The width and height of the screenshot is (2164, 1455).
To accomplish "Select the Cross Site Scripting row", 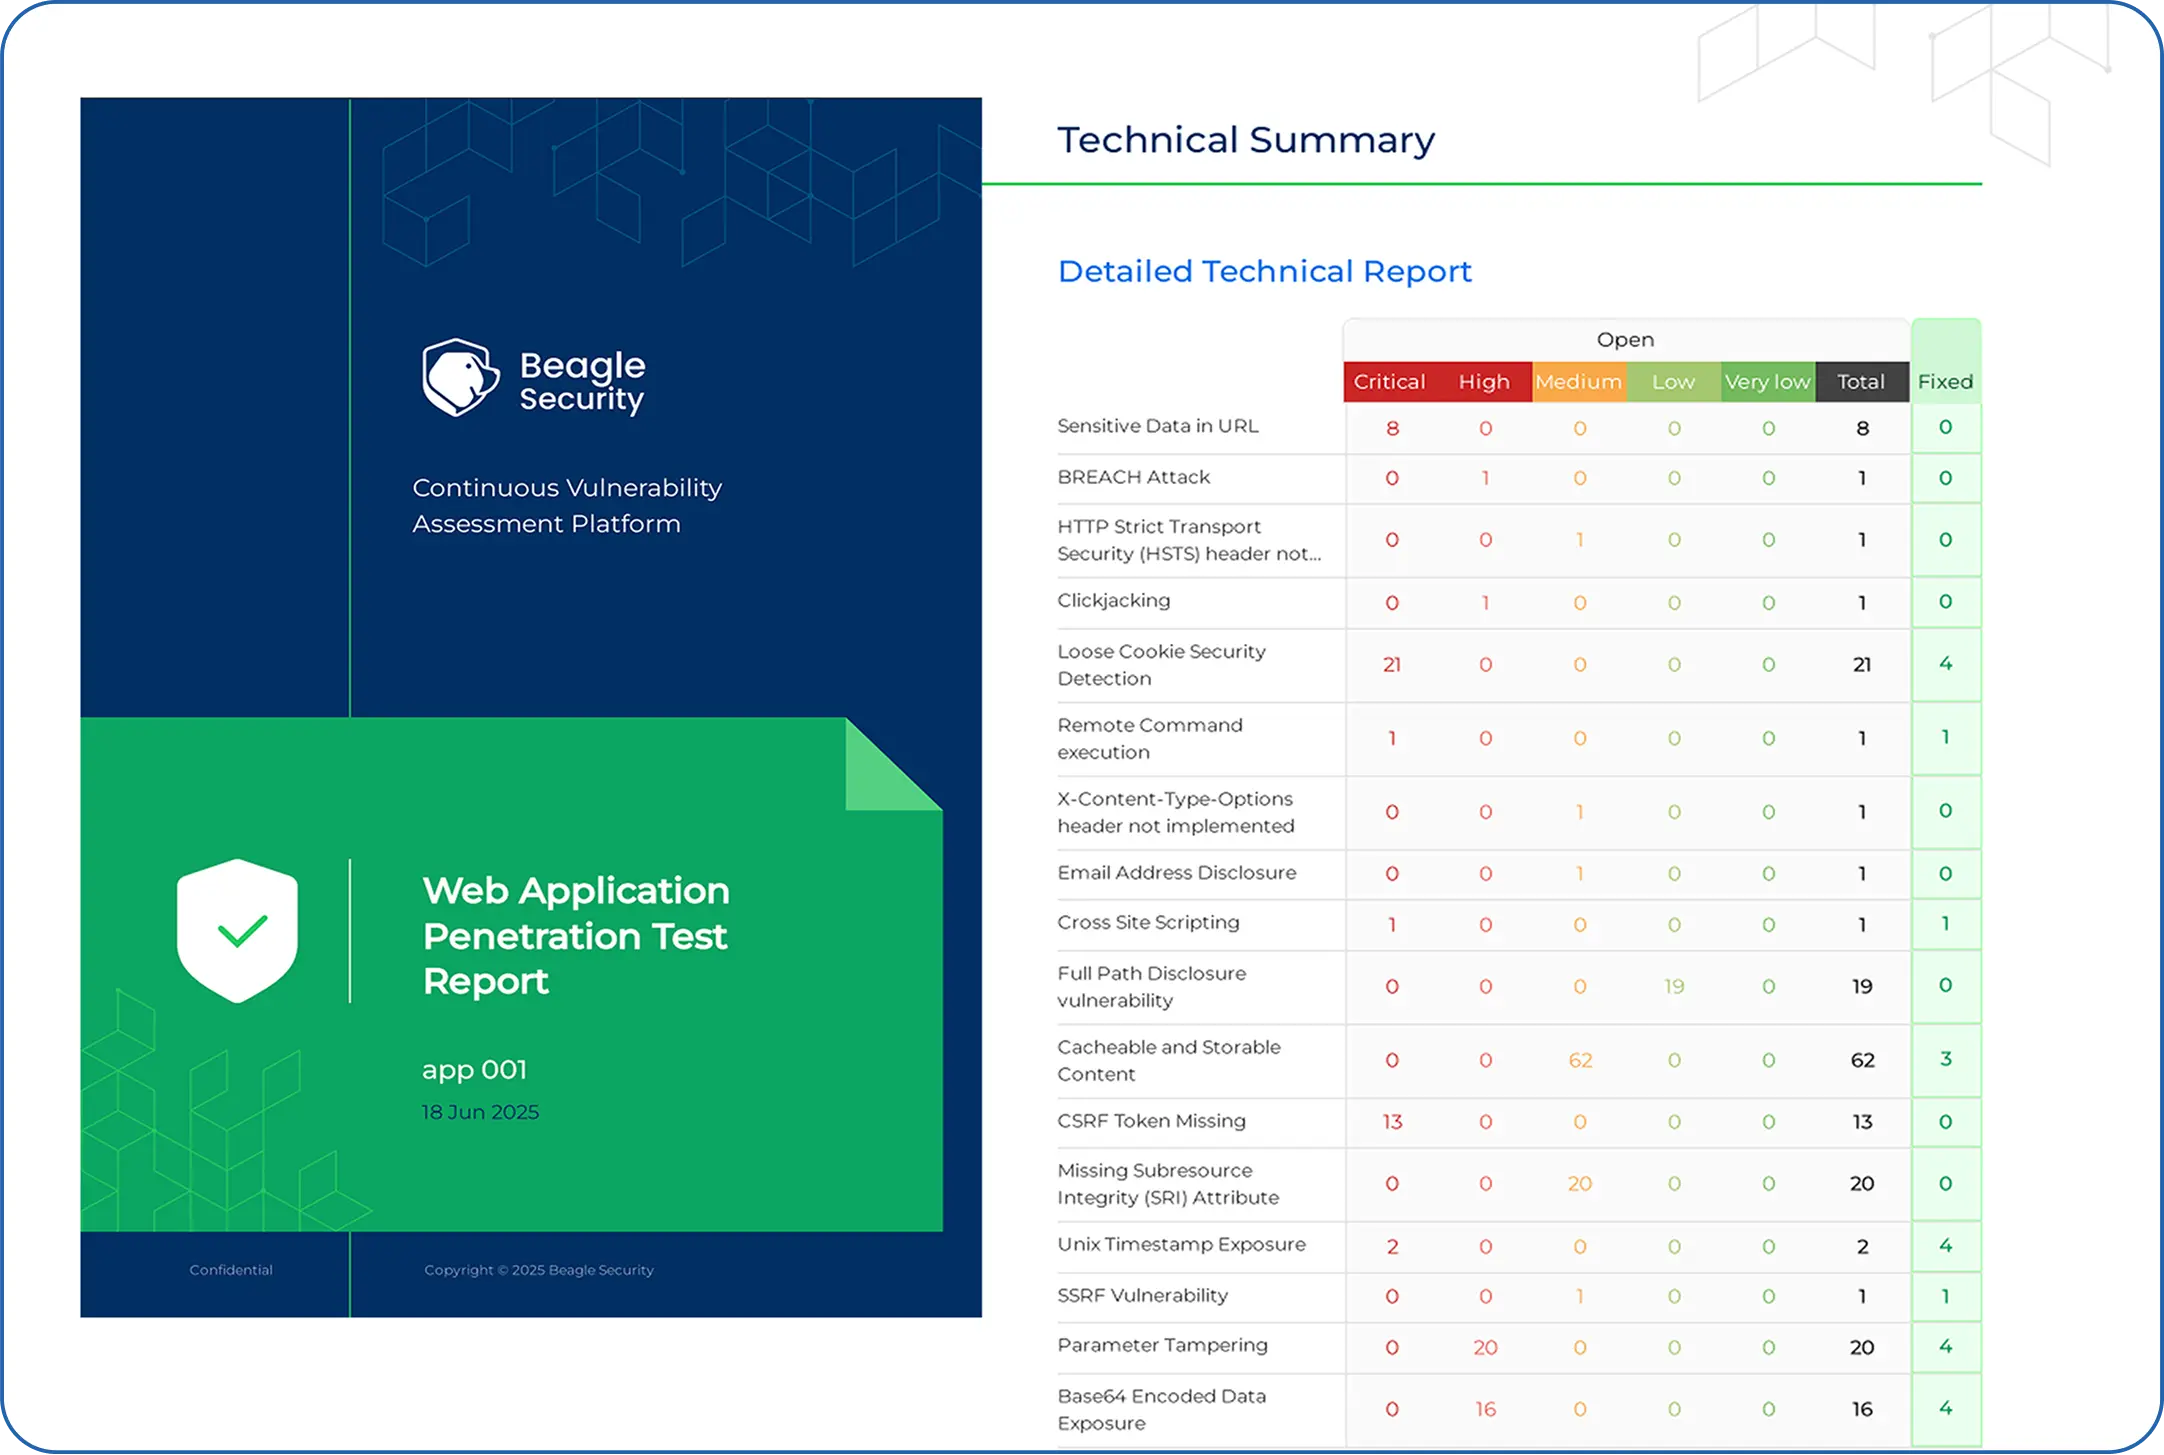I will [x=1519, y=924].
